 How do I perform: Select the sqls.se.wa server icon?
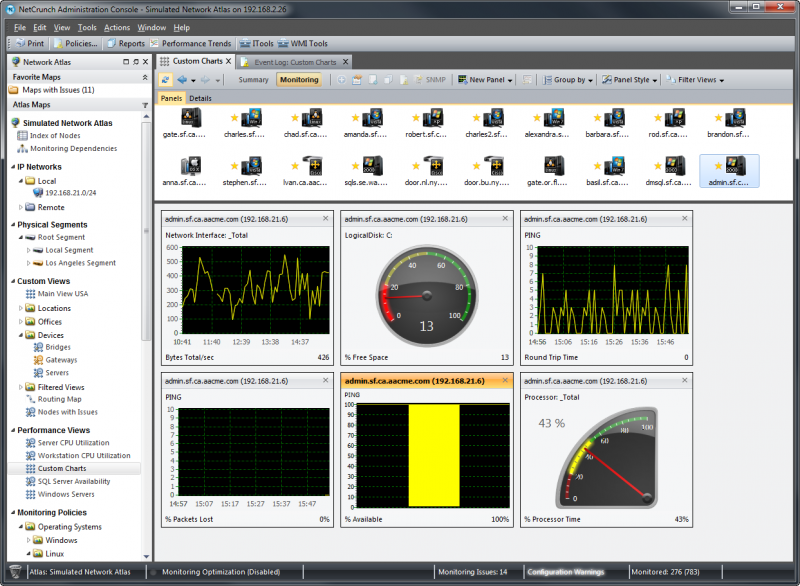(x=371, y=166)
